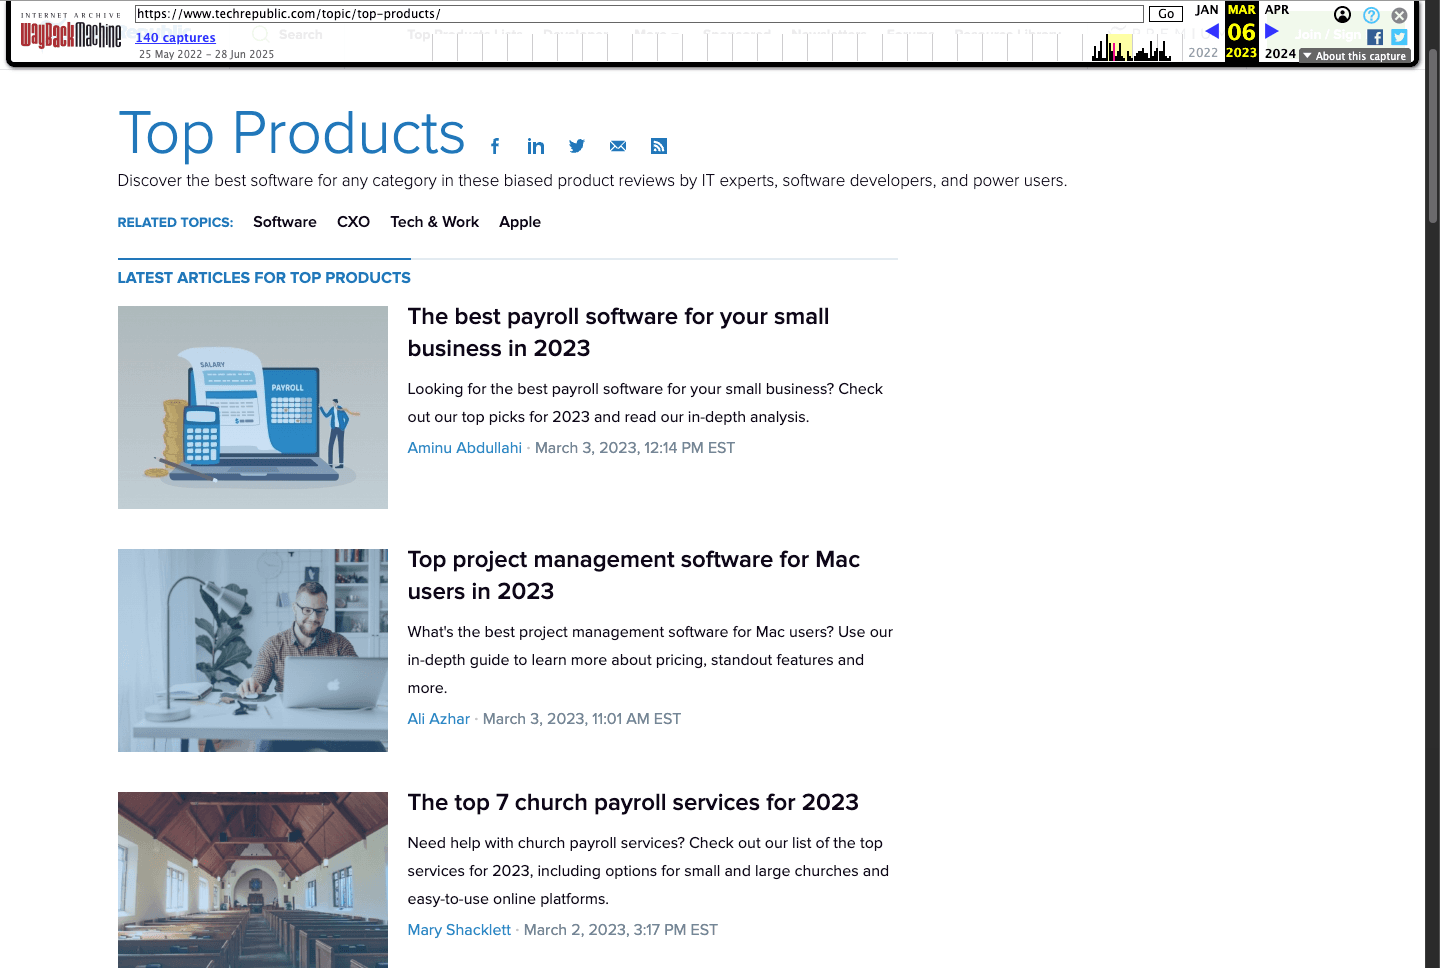The image size is (1440, 968).
Task: Share Top Products via LinkedIn icon
Action: [x=536, y=147]
